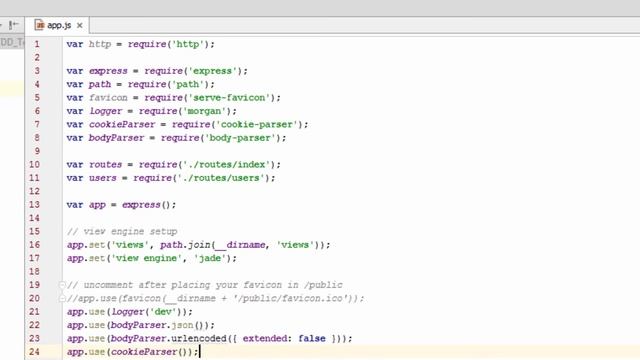Click the 'path' variable on line 4
640x360 pixels.
tap(100, 84)
